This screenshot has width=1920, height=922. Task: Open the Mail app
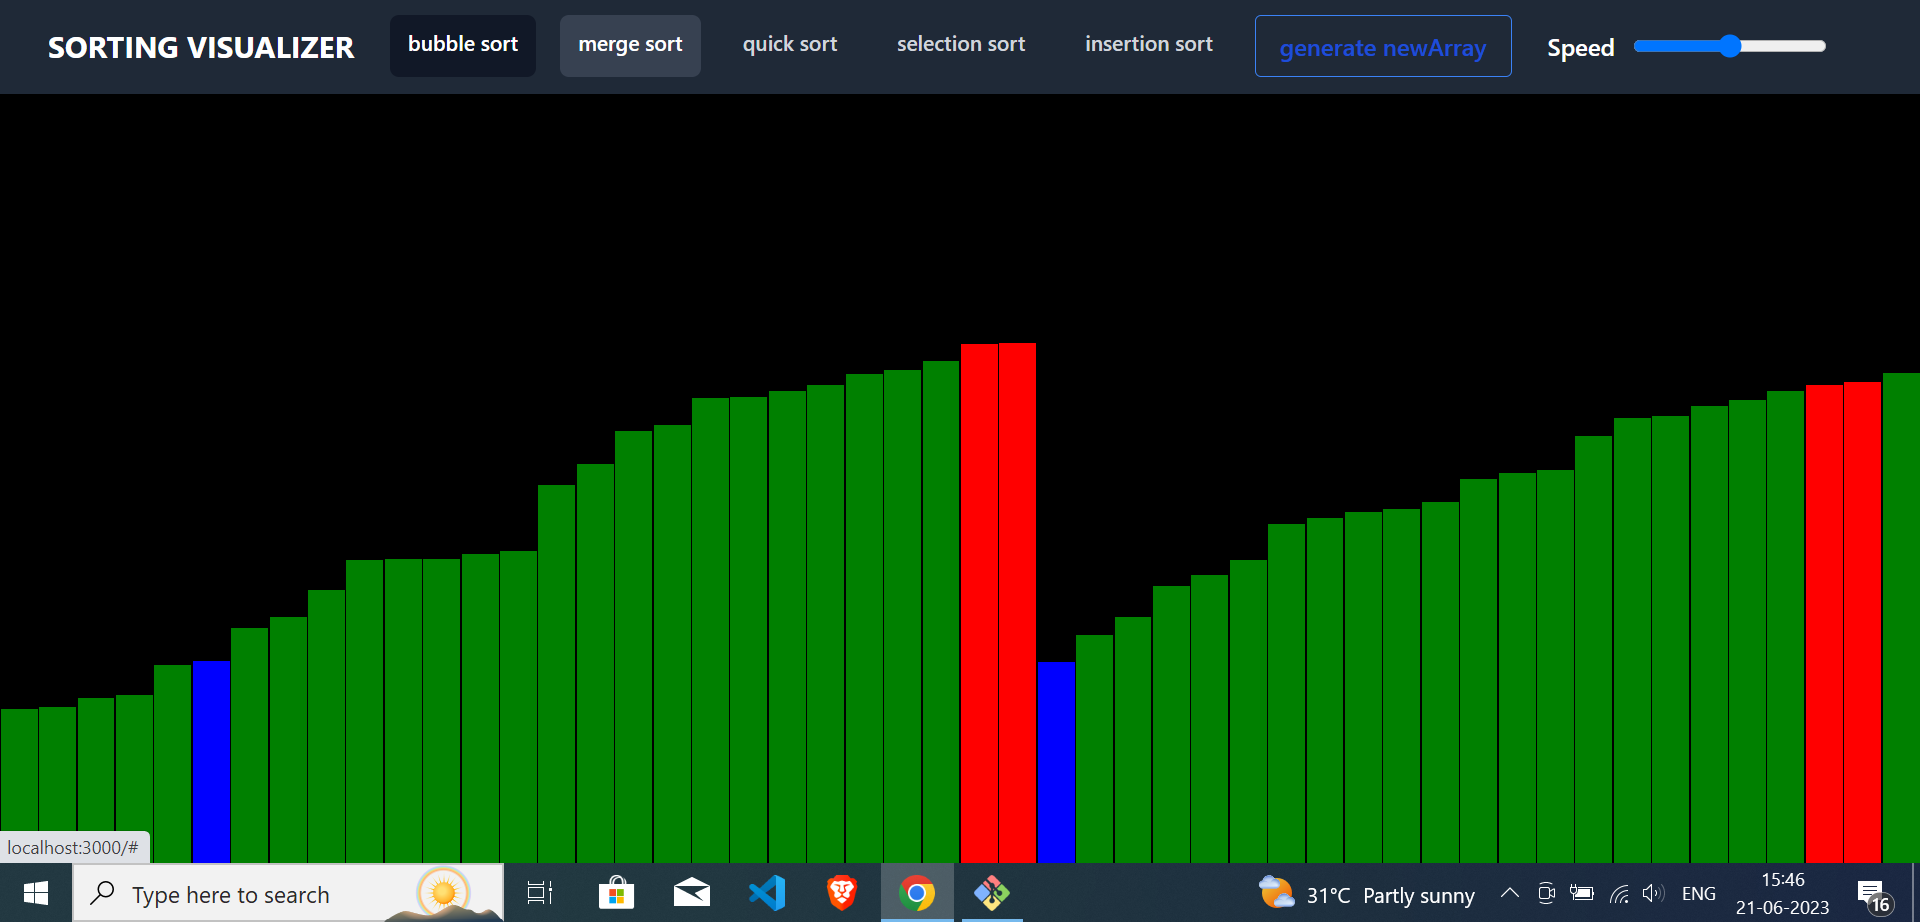(x=691, y=893)
